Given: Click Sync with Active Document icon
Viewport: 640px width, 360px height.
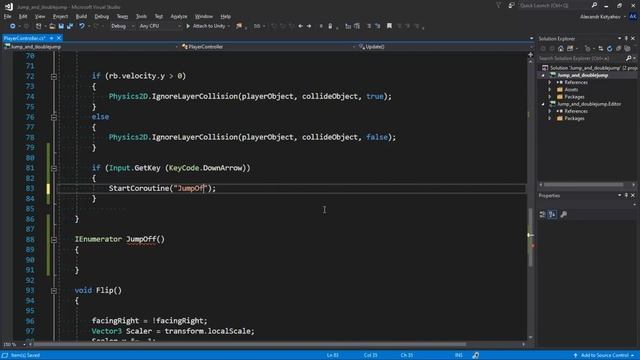Looking at the screenshot, I should point(600,49).
